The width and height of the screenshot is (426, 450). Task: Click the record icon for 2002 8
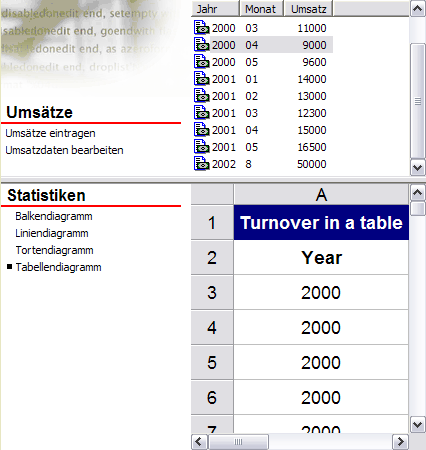pyautogui.click(x=202, y=164)
